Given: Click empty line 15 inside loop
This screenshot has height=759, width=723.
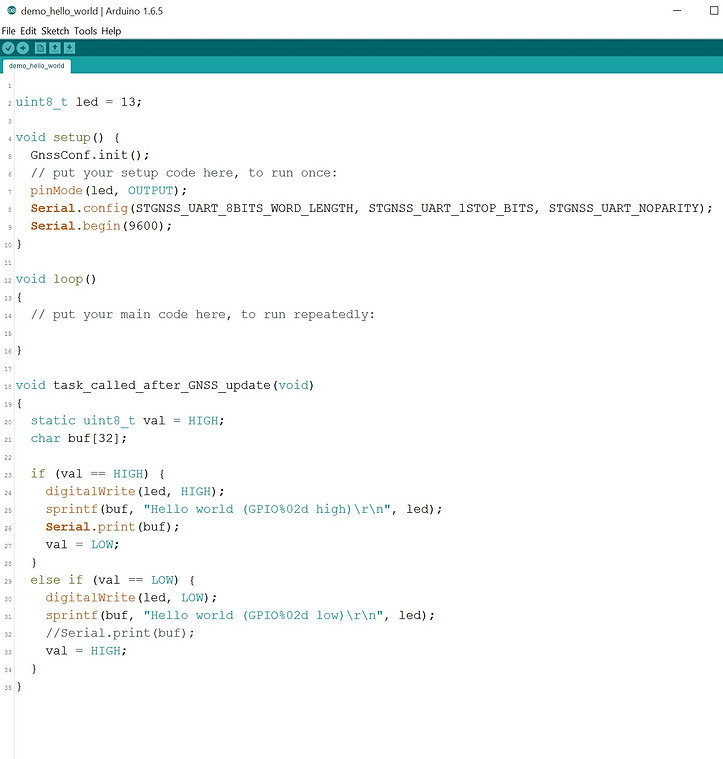Looking at the screenshot, I should click(368, 333).
